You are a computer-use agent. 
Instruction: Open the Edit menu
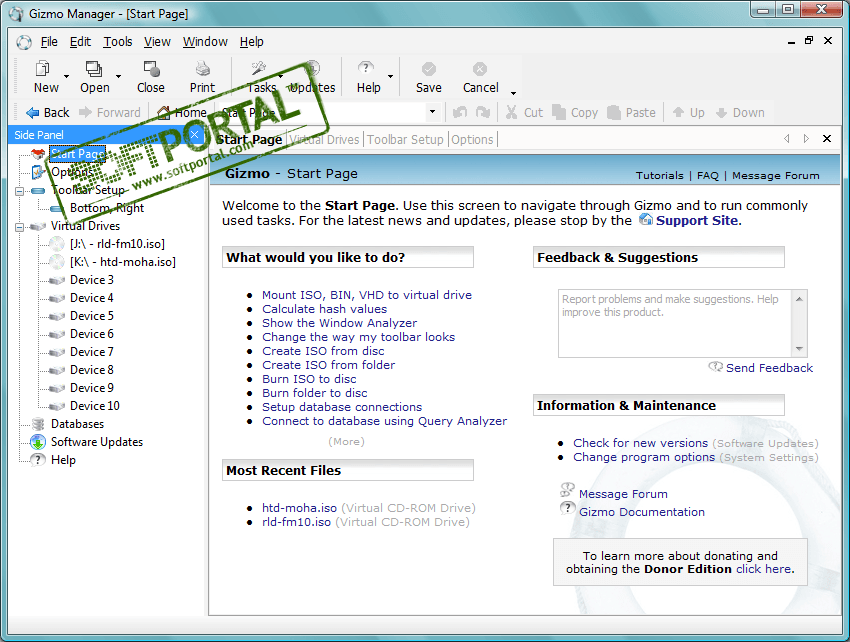pos(80,42)
